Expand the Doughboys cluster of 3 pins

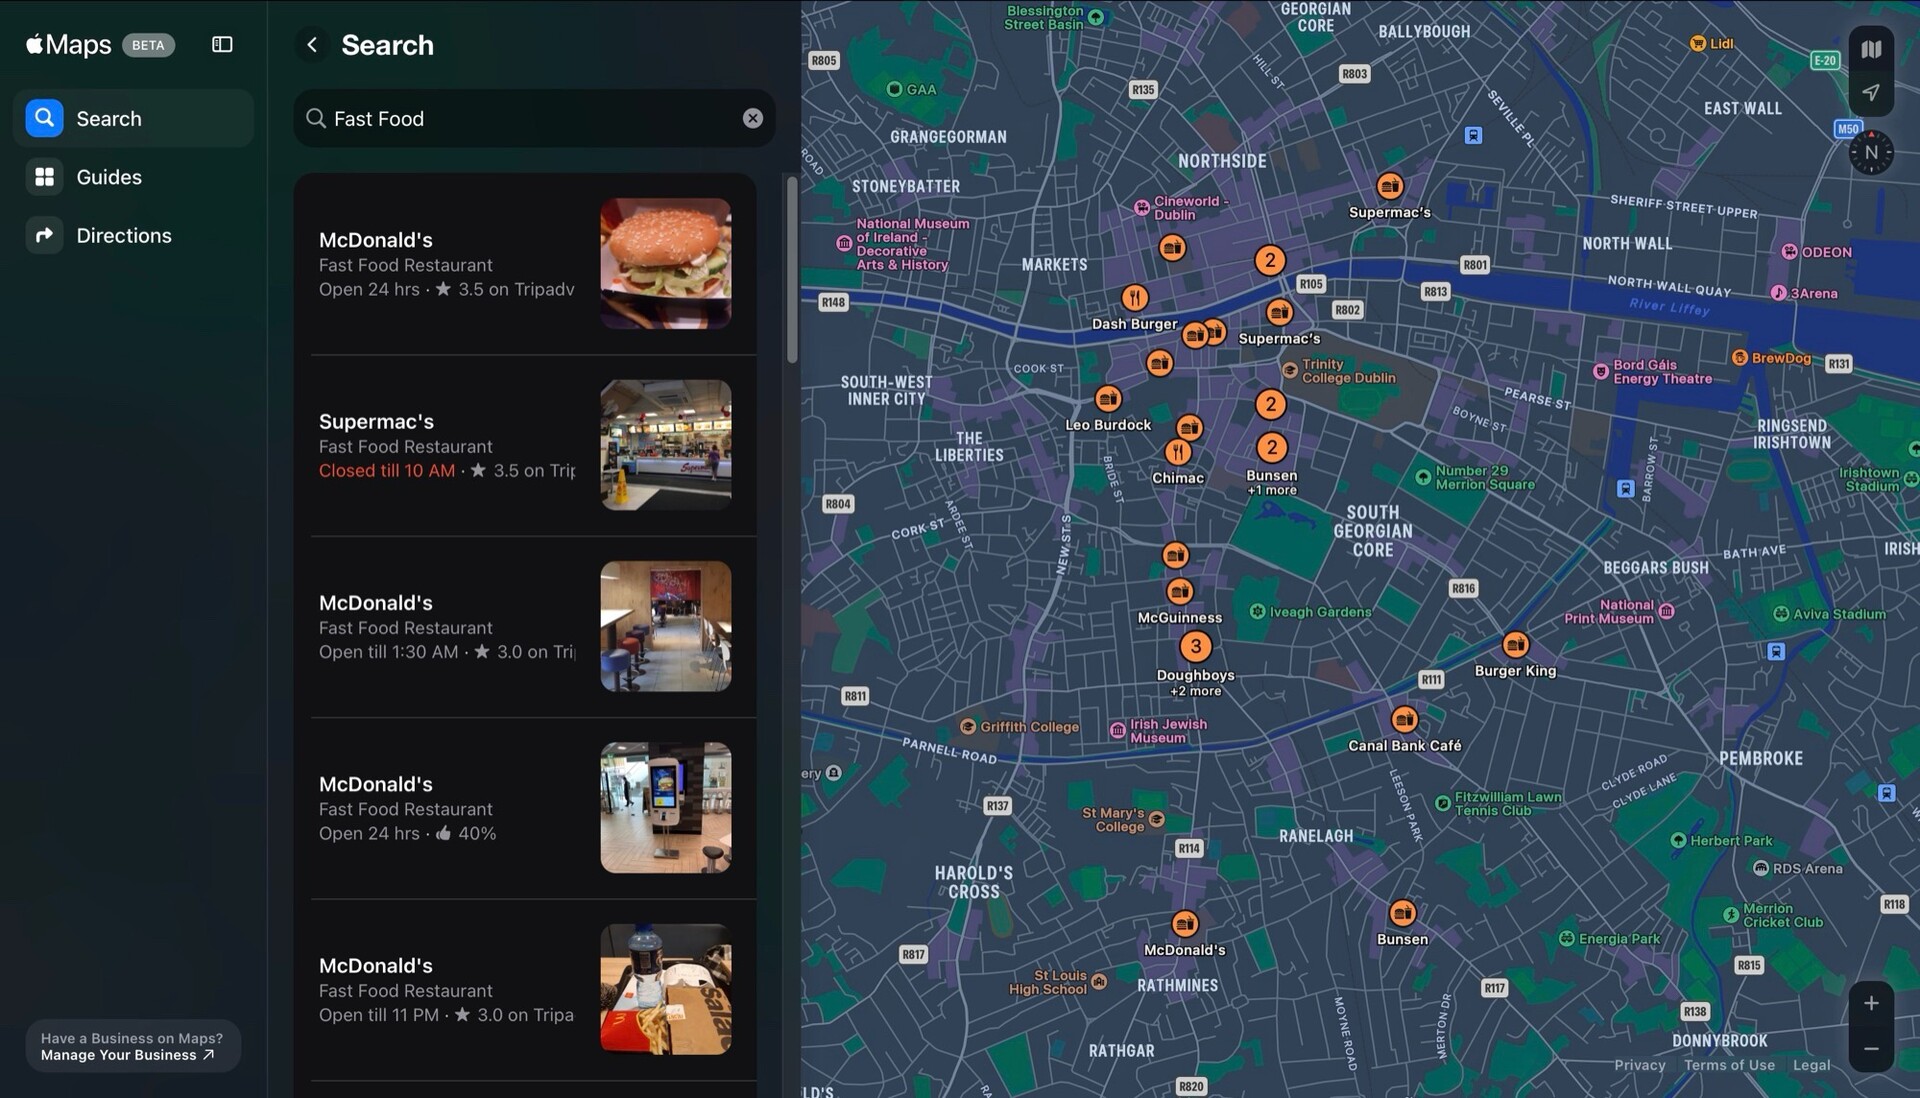(x=1195, y=646)
